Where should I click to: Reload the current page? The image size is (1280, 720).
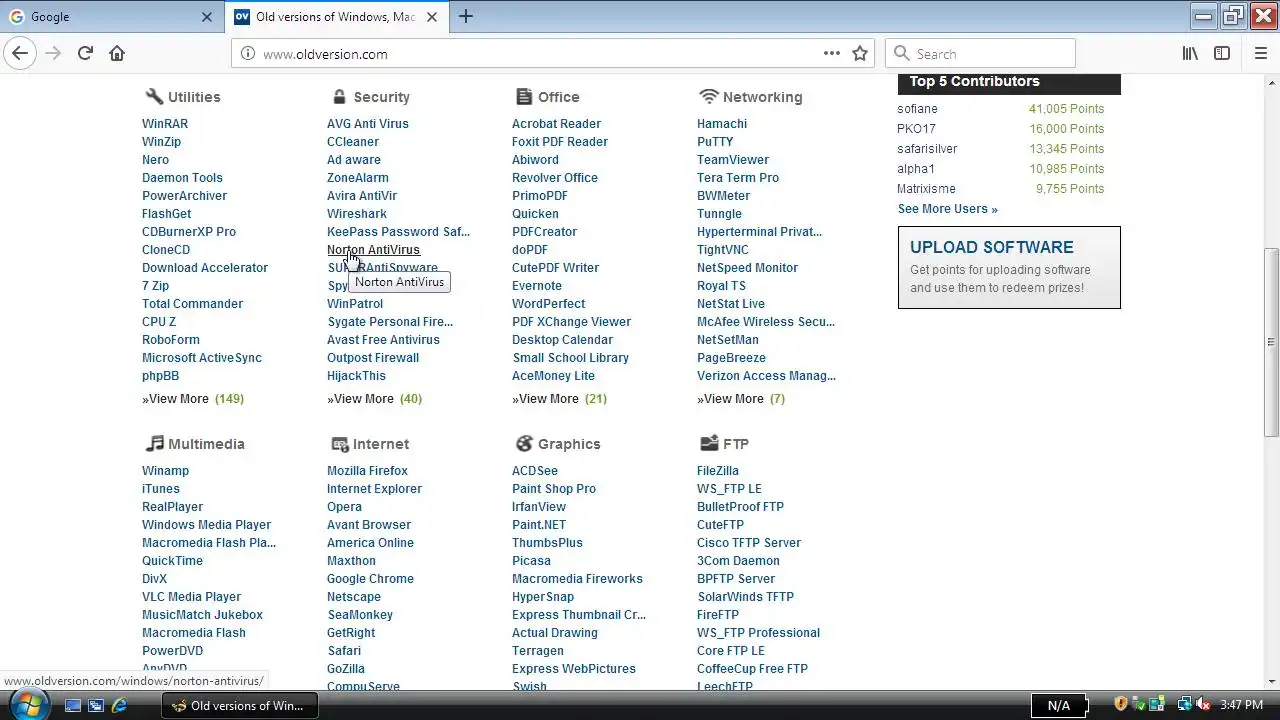pyautogui.click(x=85, y=54)
